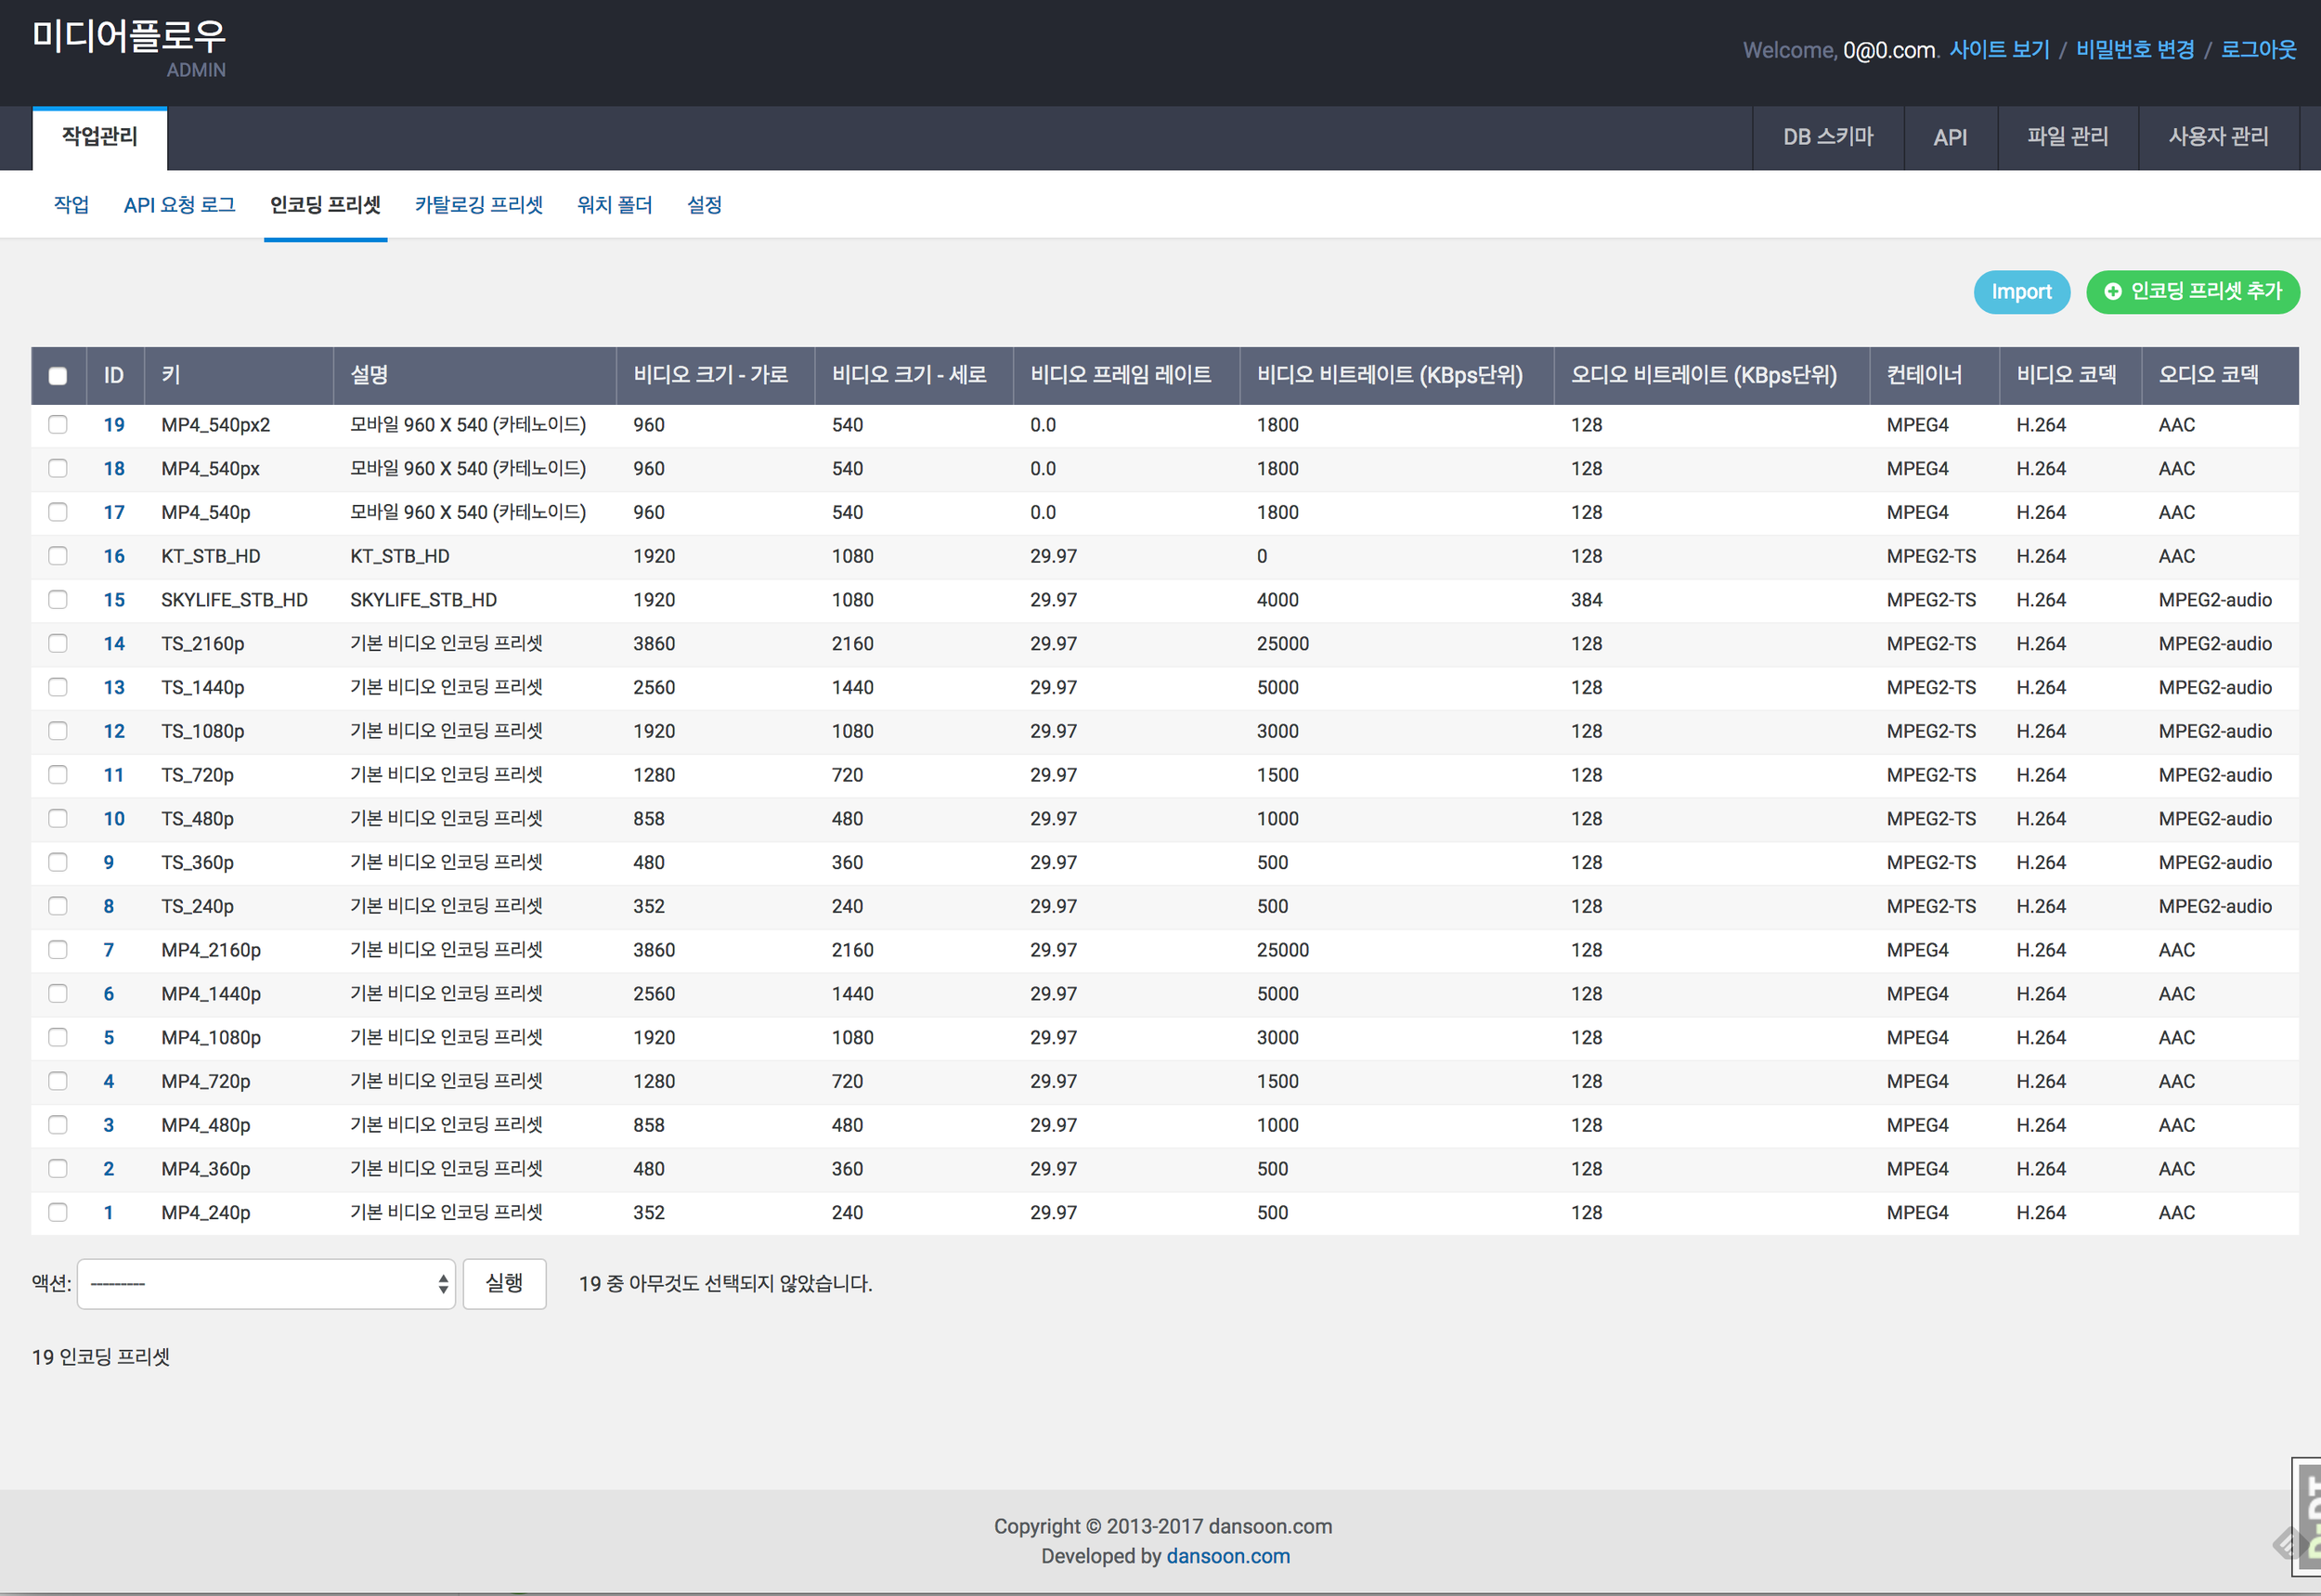The width and height of the screenshot is (2321, 1596).
Task: Toggle the select-all checkbox in table header
Action: [x=58, y=375]
